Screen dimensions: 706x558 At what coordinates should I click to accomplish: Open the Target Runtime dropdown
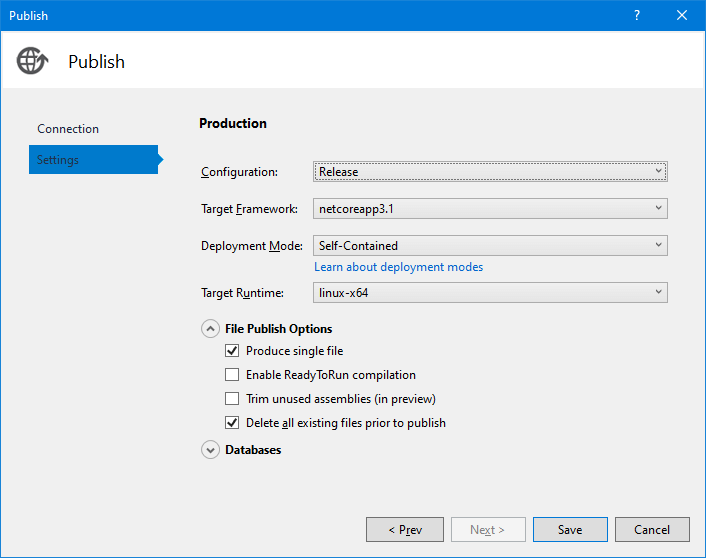click(x=490, y=293)
